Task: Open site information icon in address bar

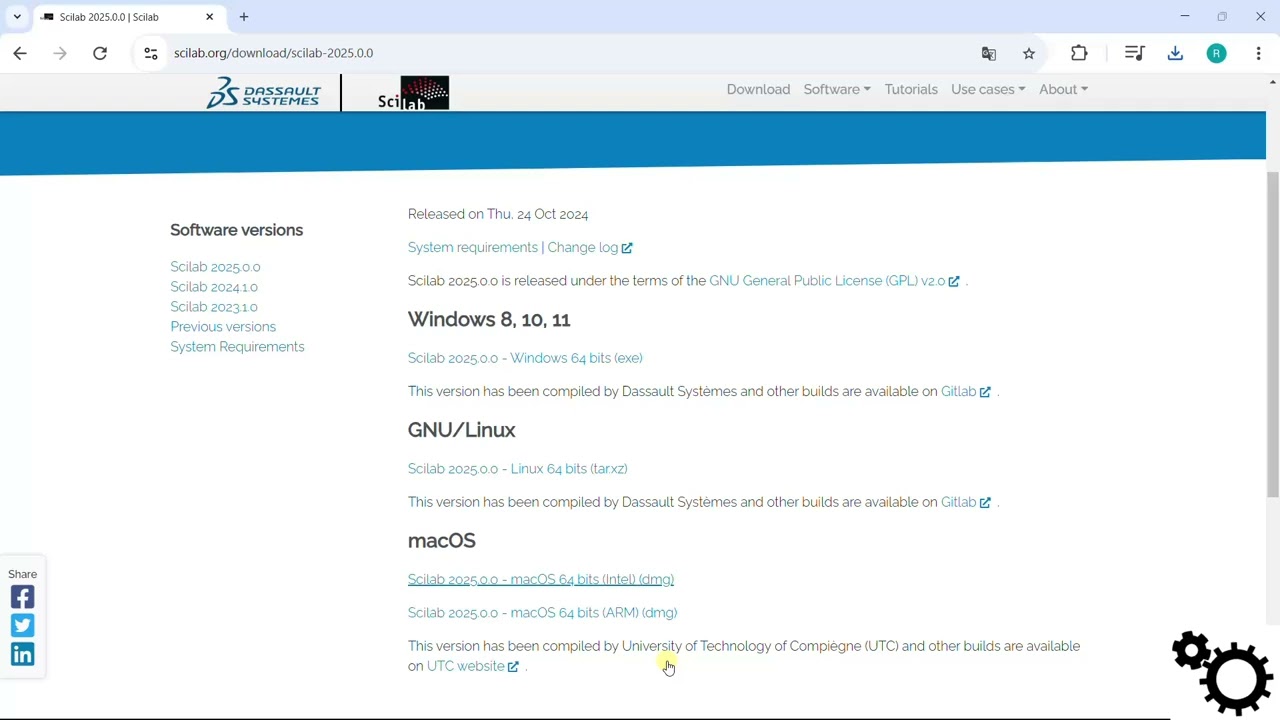Action: click(x=151, y=53)
